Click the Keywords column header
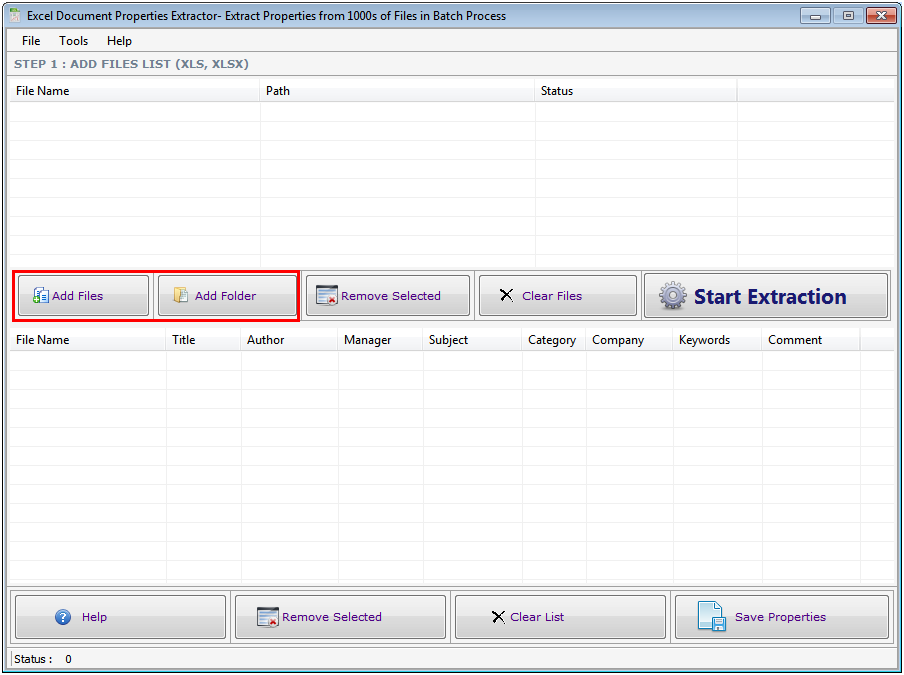The height and width of the screenshot is (675, 904). [717, 340]
